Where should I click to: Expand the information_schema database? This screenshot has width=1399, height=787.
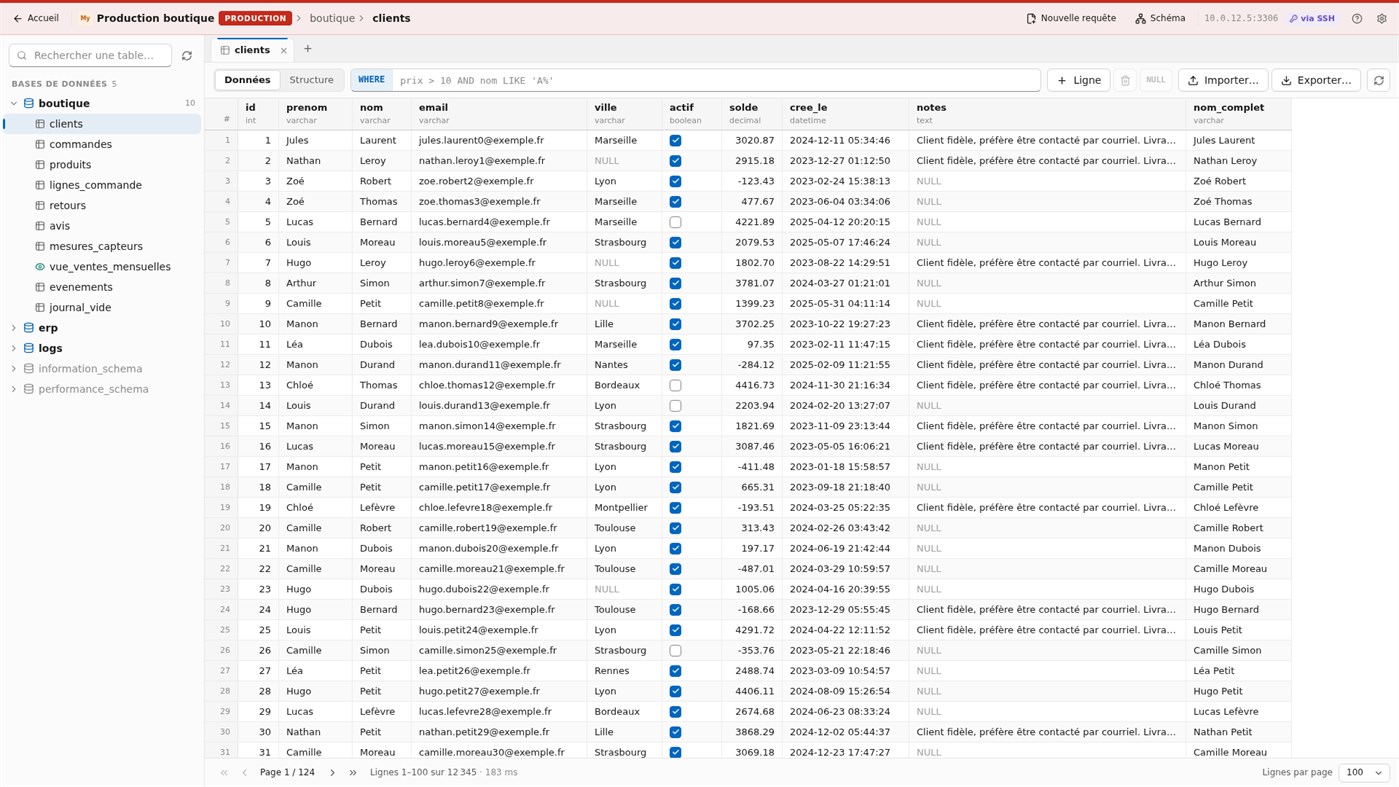click(14, 369)
